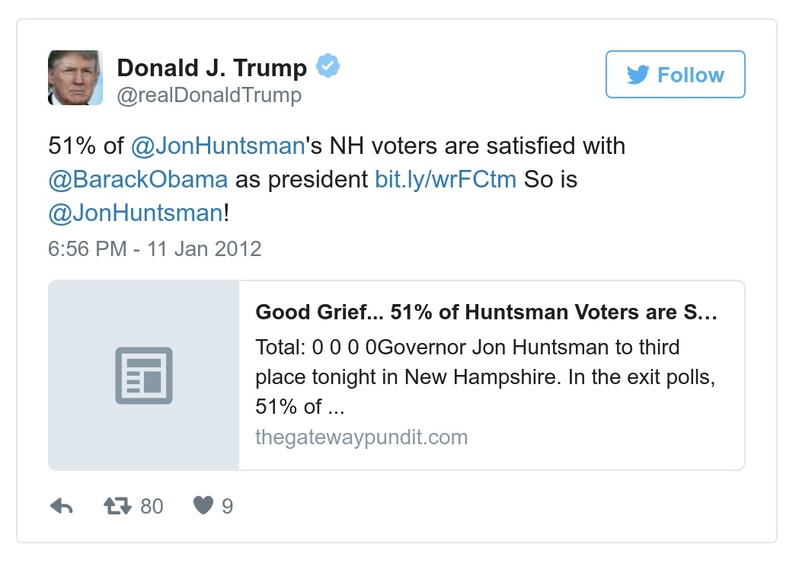
Task: Click the Follow button text
Action: (x=690, y=75)
